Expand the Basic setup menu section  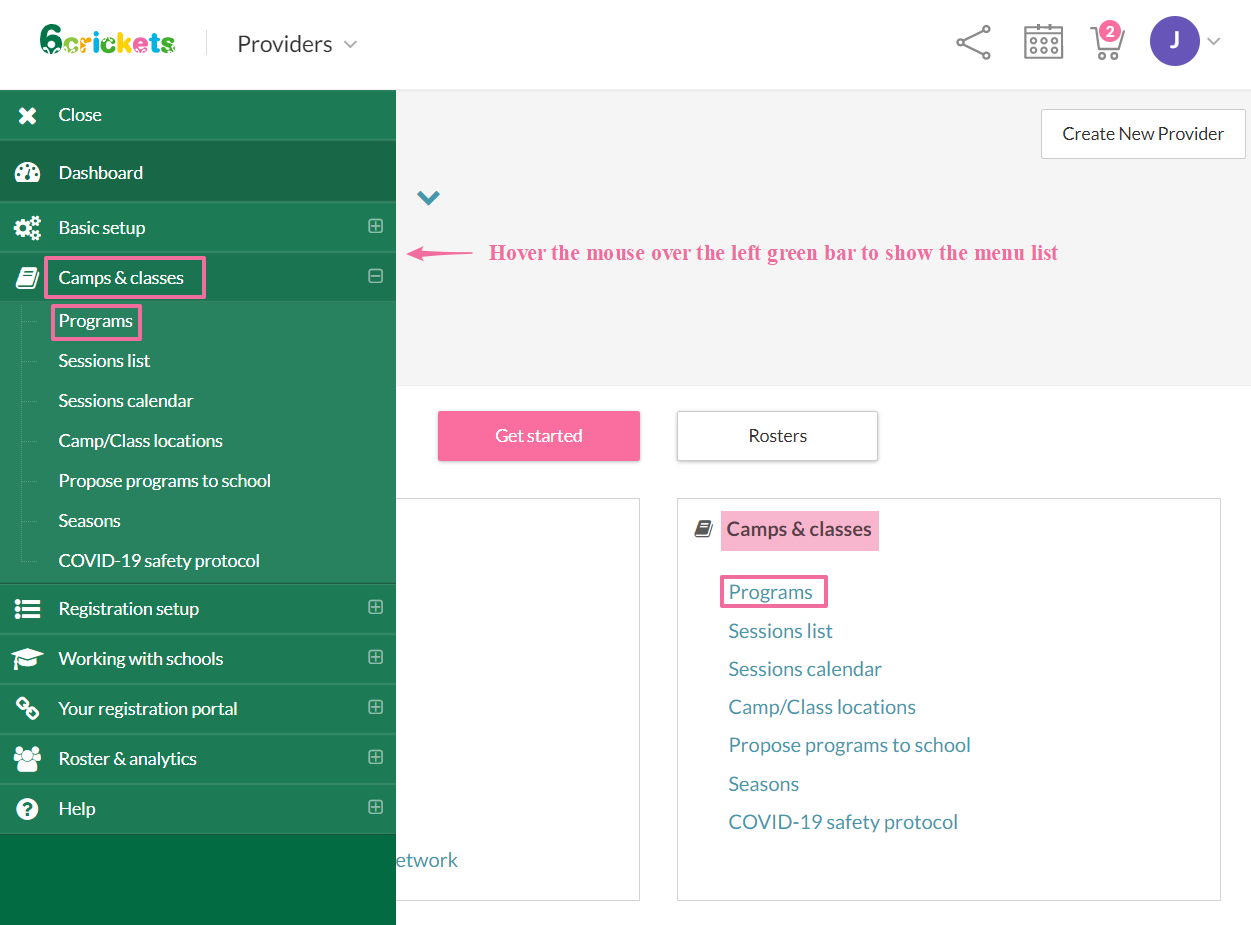coord(375,227)
